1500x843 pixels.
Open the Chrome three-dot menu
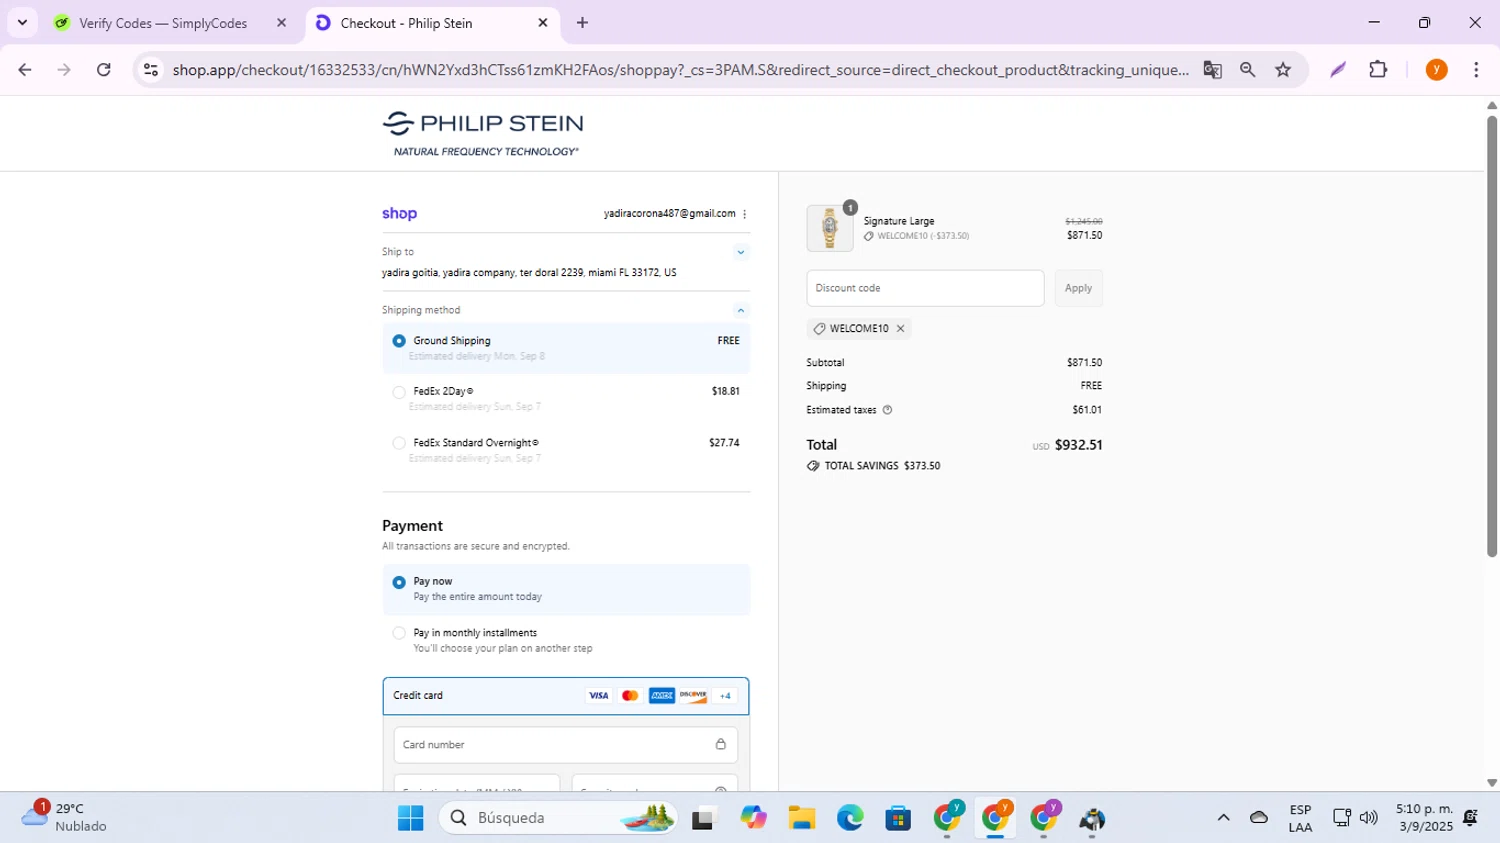click(1476, 70)
